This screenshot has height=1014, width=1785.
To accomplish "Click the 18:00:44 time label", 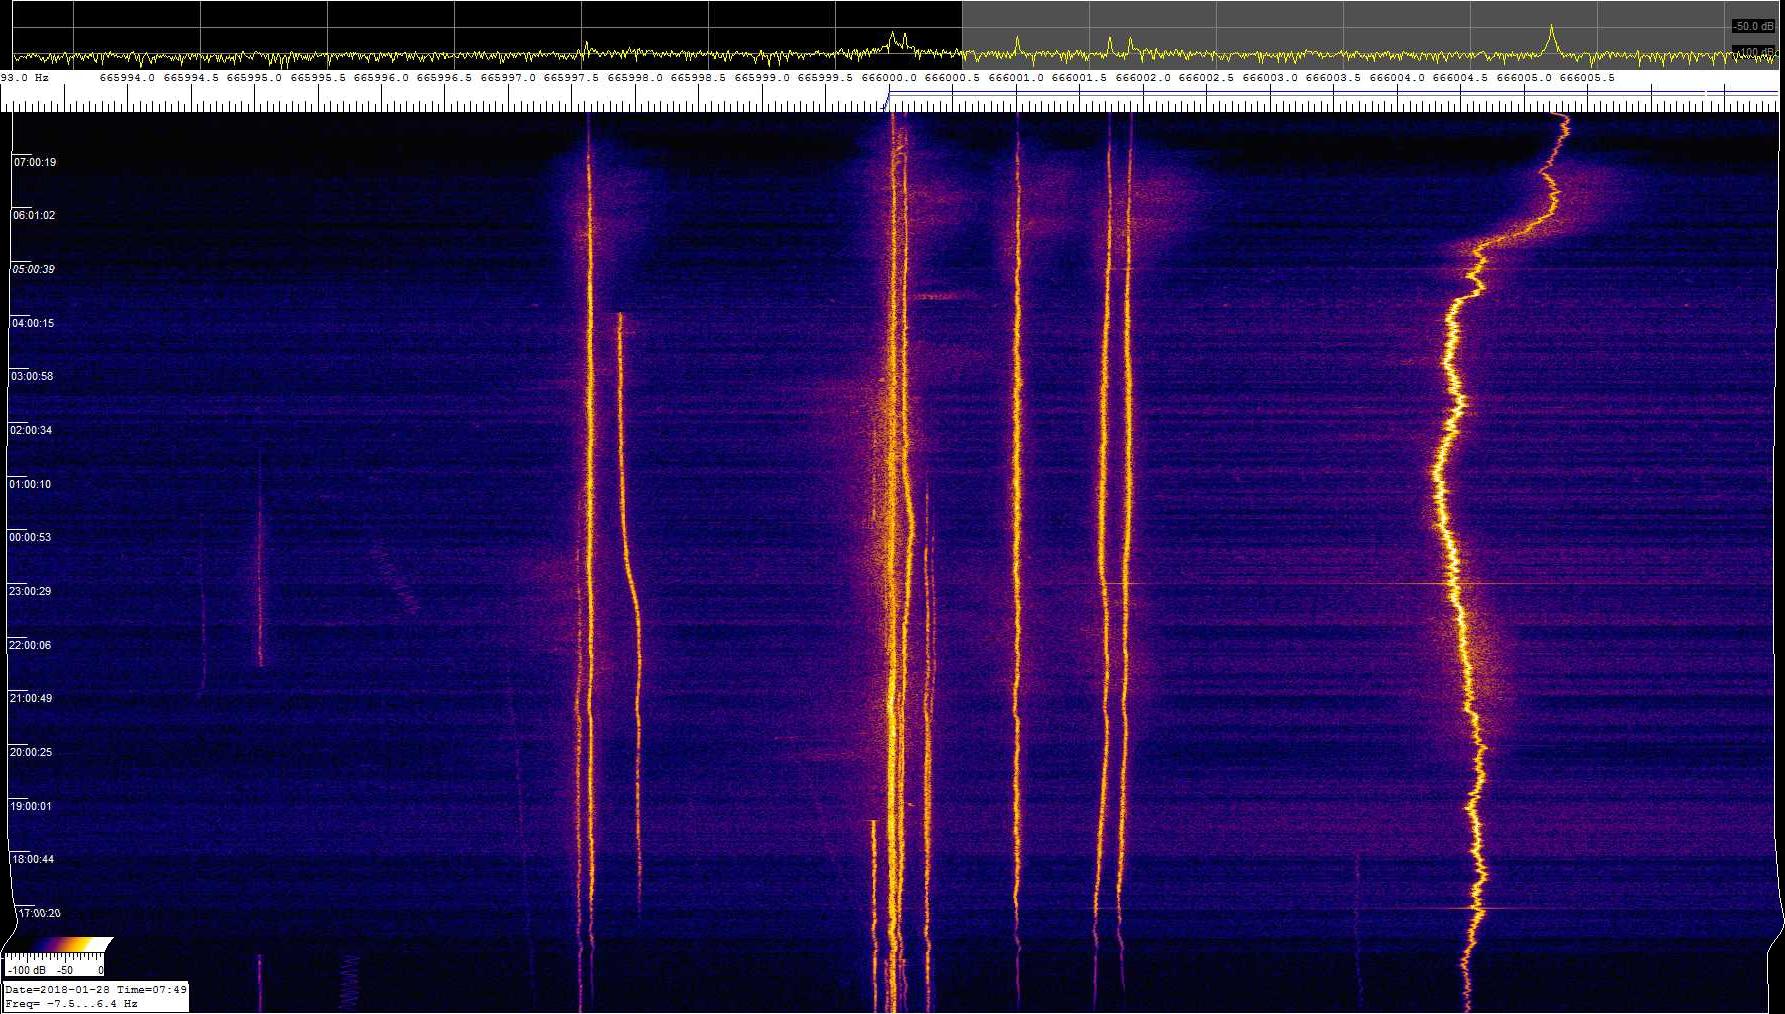I will pyautogui.click(x=33, y=859).
